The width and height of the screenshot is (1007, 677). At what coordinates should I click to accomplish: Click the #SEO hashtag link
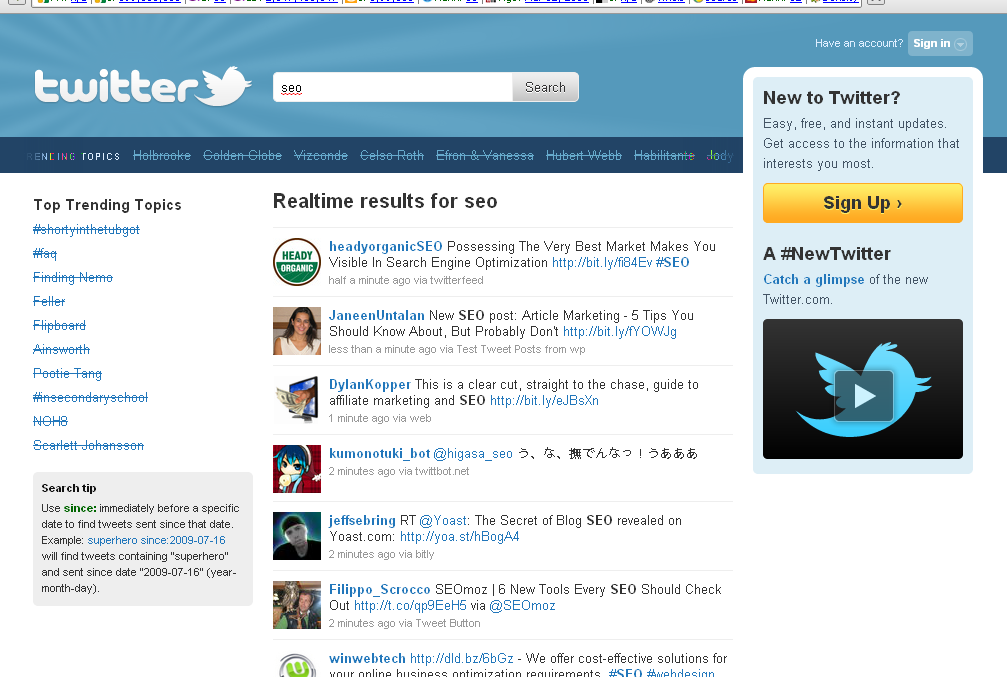click(672, 261)
